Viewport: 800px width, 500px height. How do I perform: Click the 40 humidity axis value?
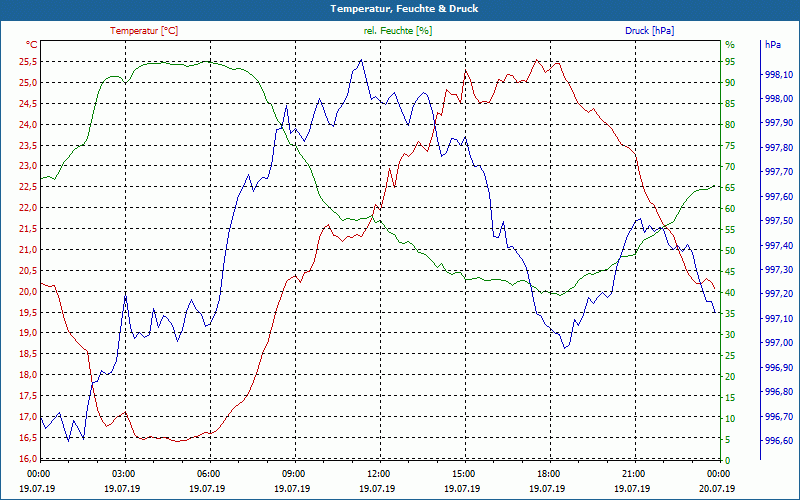[730, 292]
